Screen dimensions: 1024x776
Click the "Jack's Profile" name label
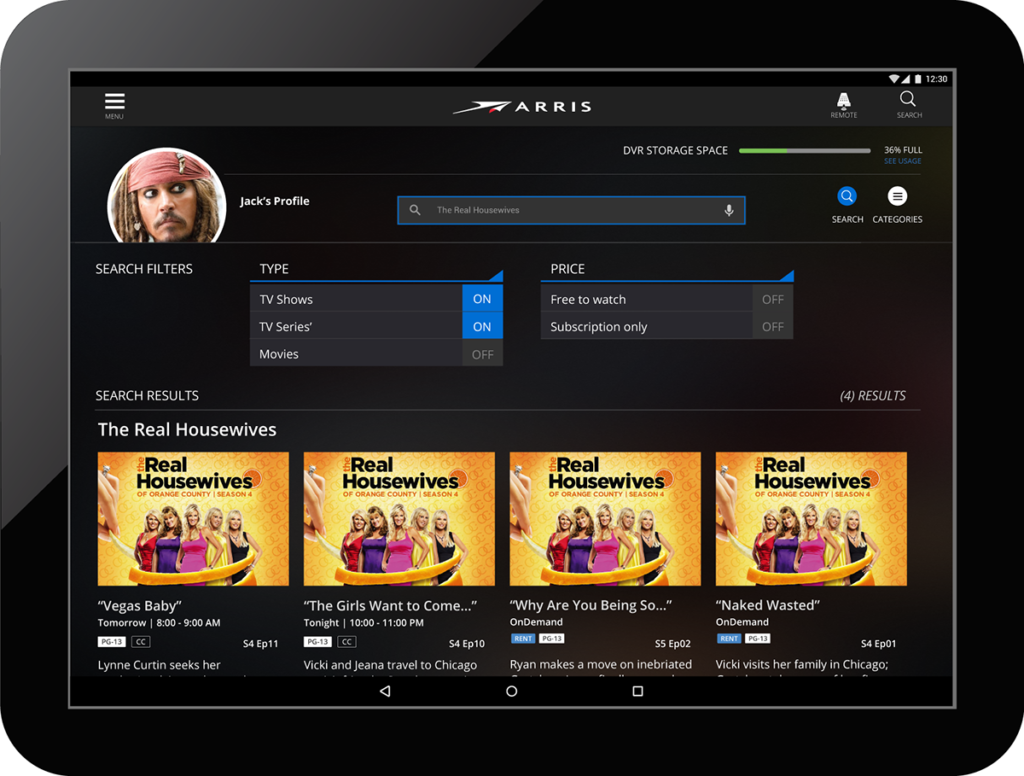(x=274, y=201)
